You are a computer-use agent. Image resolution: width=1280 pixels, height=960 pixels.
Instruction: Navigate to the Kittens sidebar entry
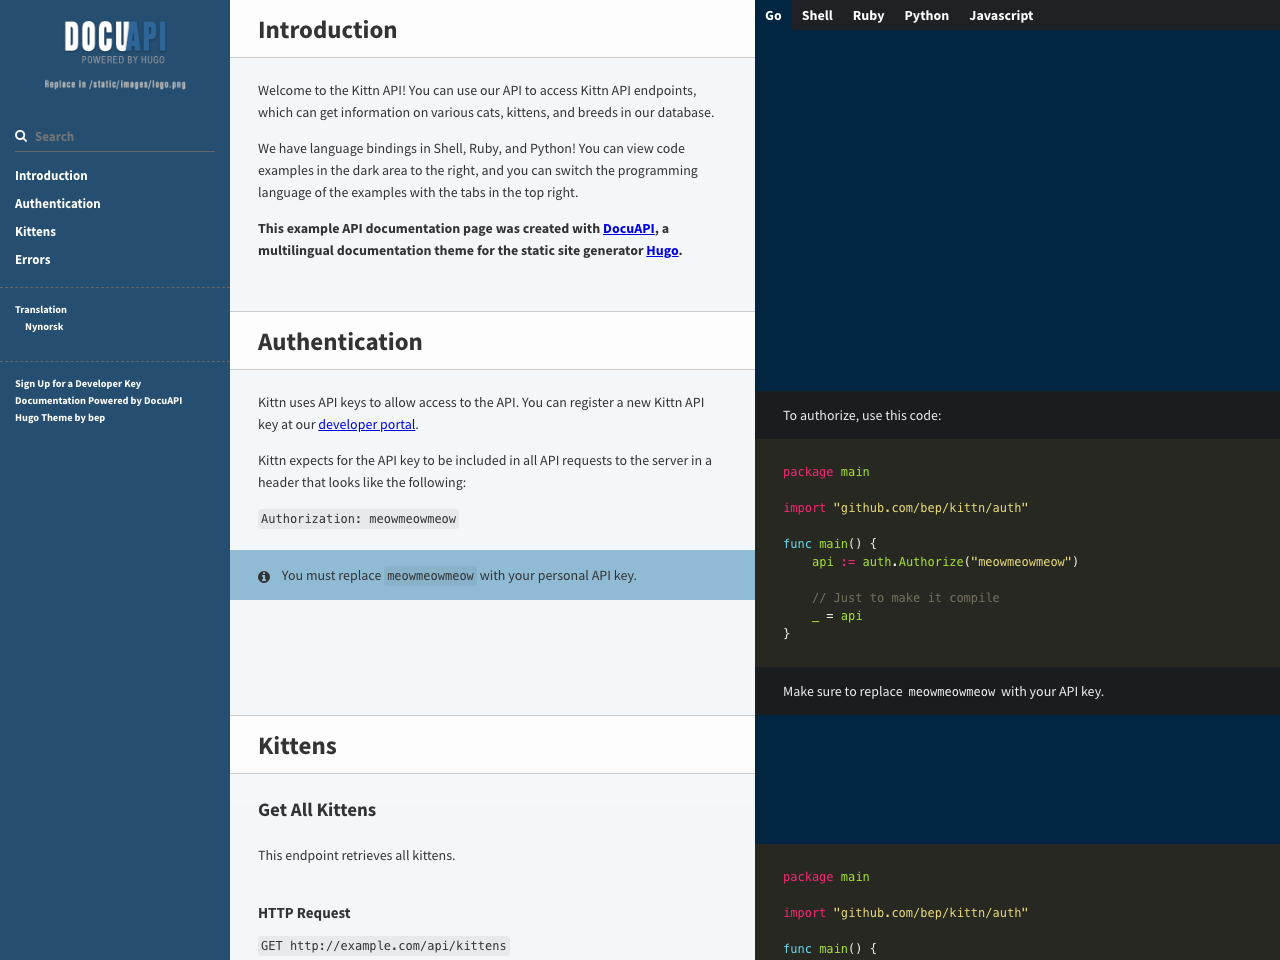click(35, 231)
